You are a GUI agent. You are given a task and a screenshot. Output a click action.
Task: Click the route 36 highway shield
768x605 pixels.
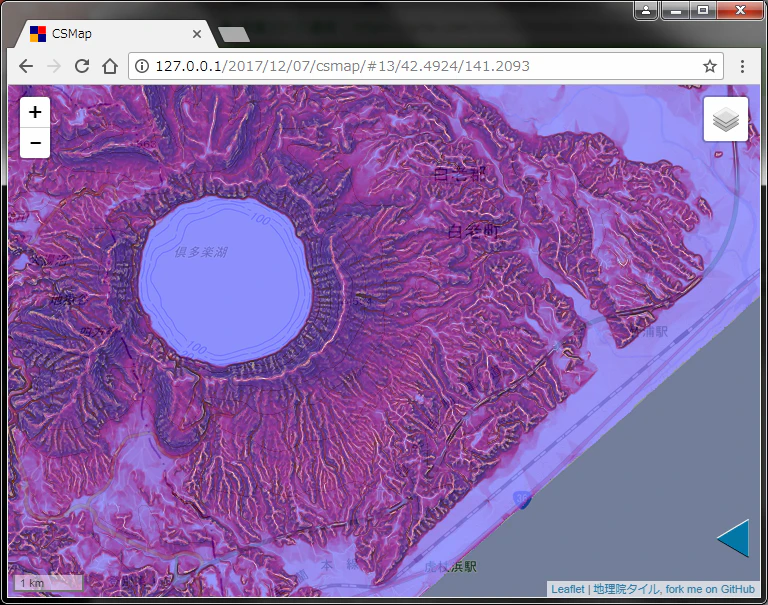pos(522,499)
